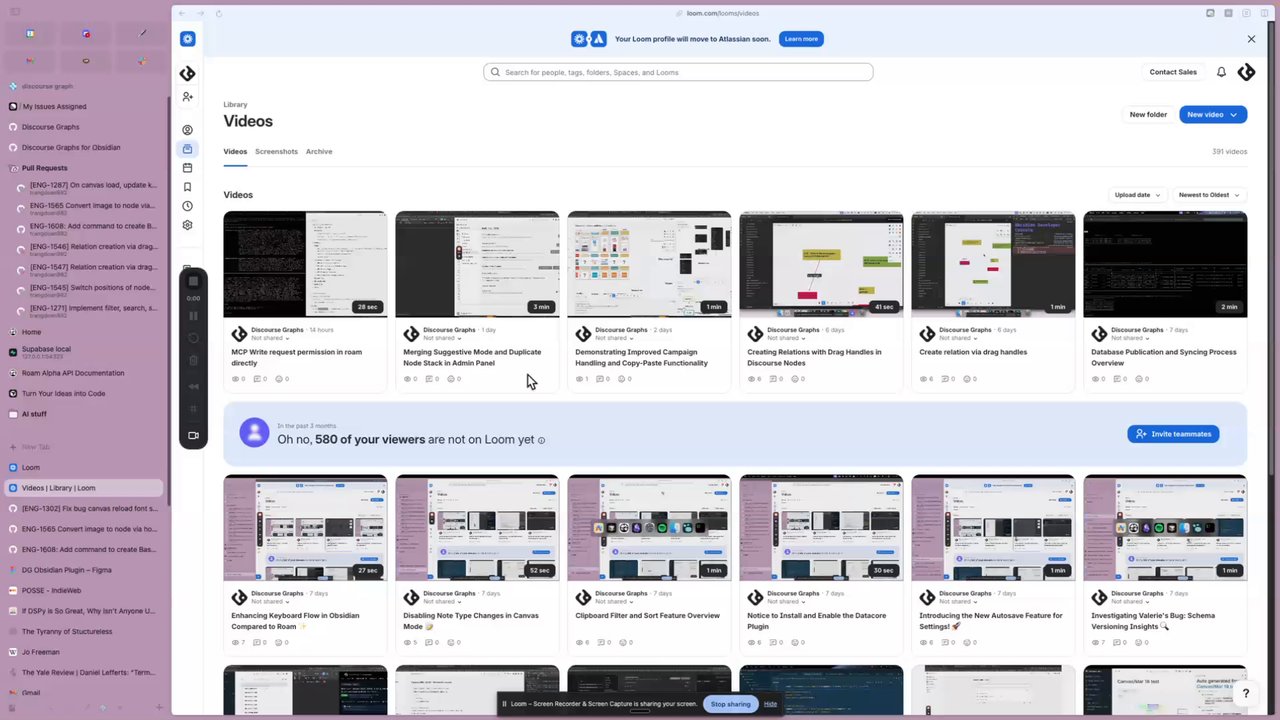1280x720 pixels.
Task: Switch to the Videos tab
Action: point(235,151)
